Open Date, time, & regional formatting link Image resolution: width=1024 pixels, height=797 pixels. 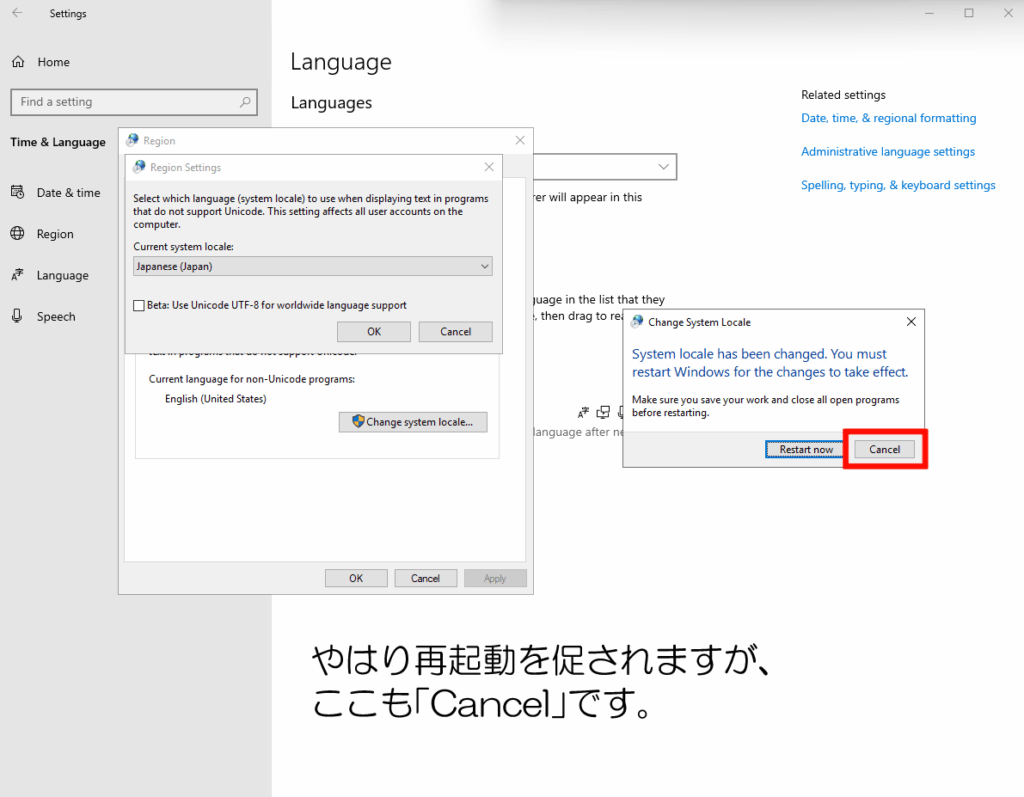coord(888,118)
